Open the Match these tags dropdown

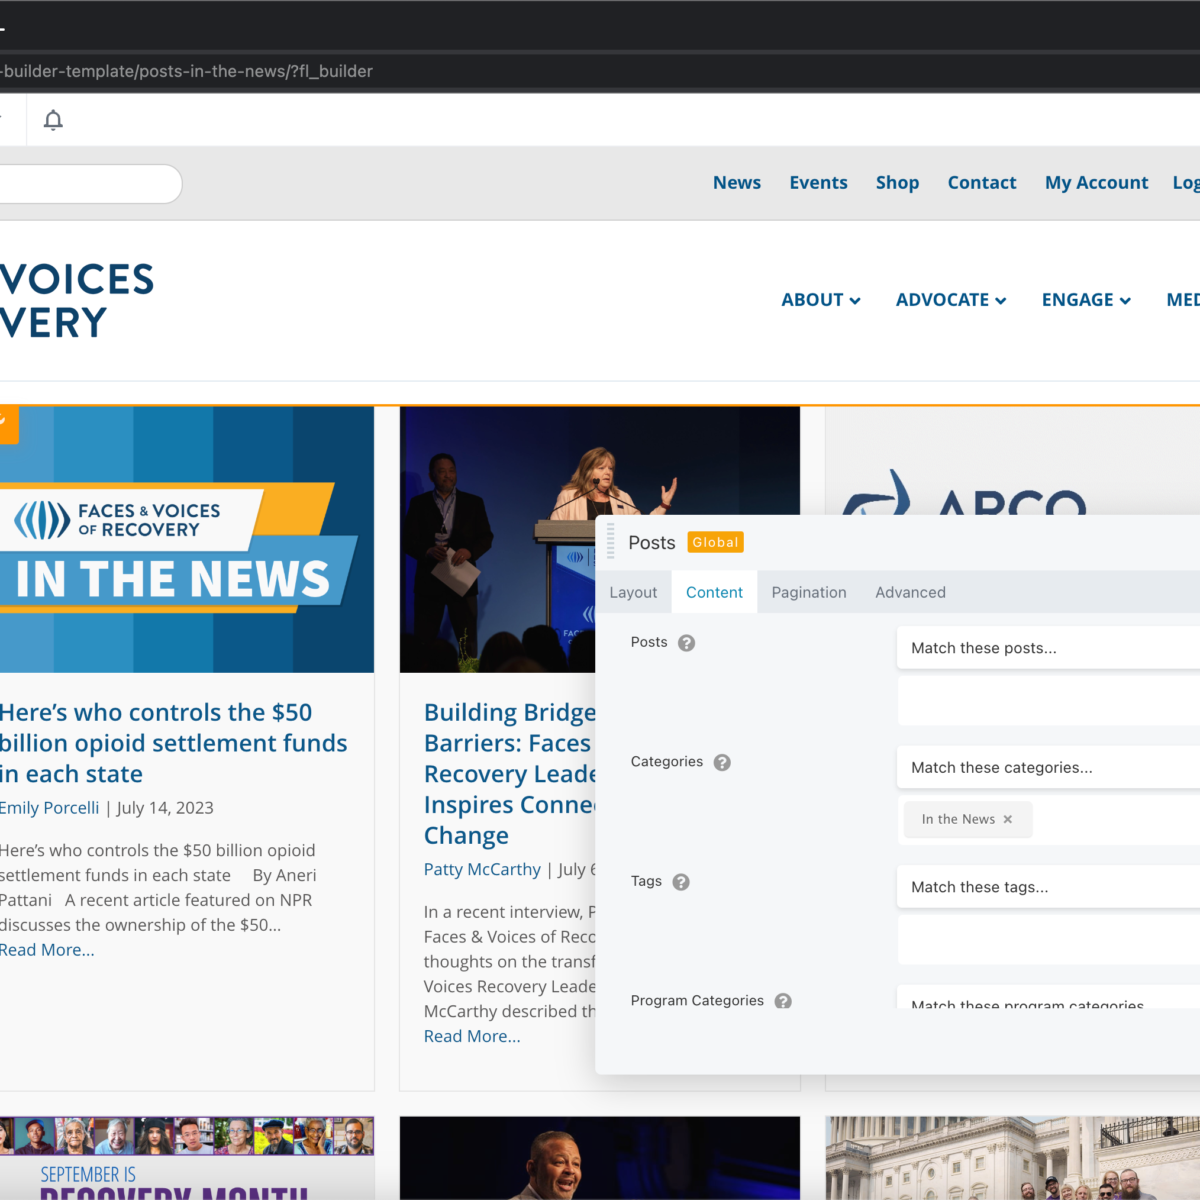coord(1048,887)
